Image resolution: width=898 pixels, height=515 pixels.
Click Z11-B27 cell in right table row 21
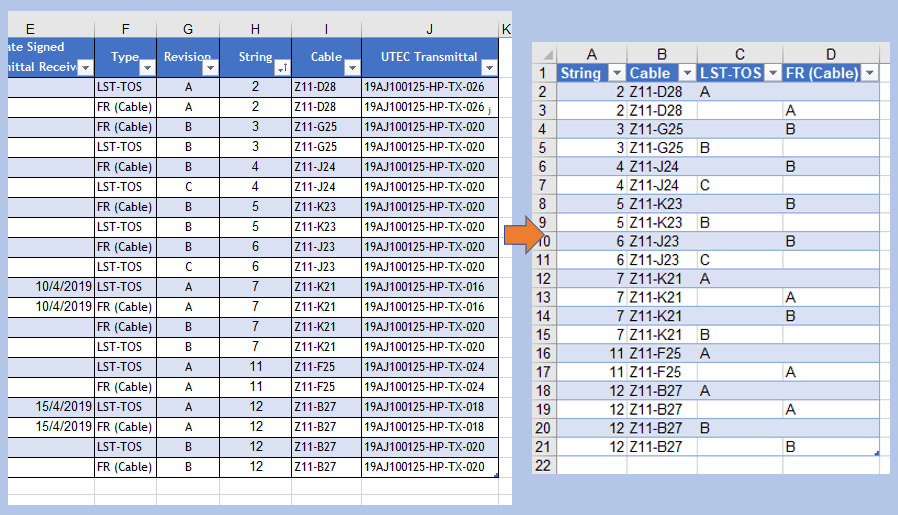[x=661, y=447]
